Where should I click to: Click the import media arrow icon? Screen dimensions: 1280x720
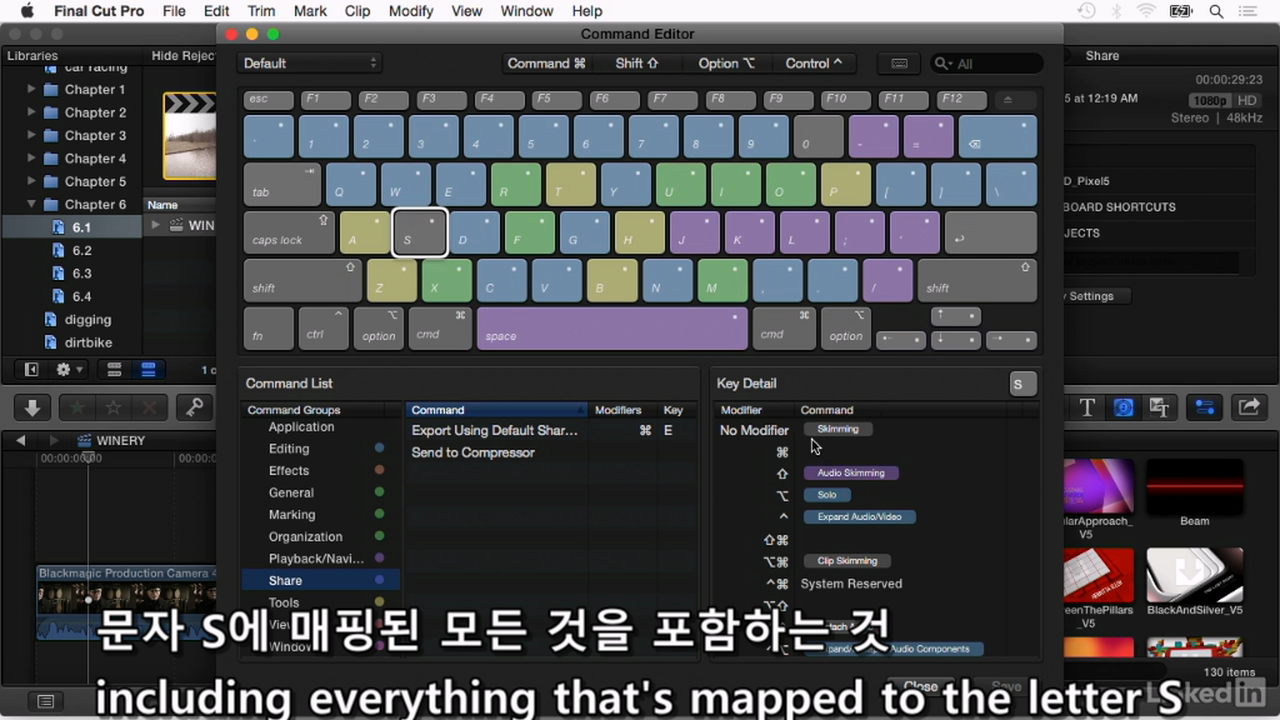point(32,407)
